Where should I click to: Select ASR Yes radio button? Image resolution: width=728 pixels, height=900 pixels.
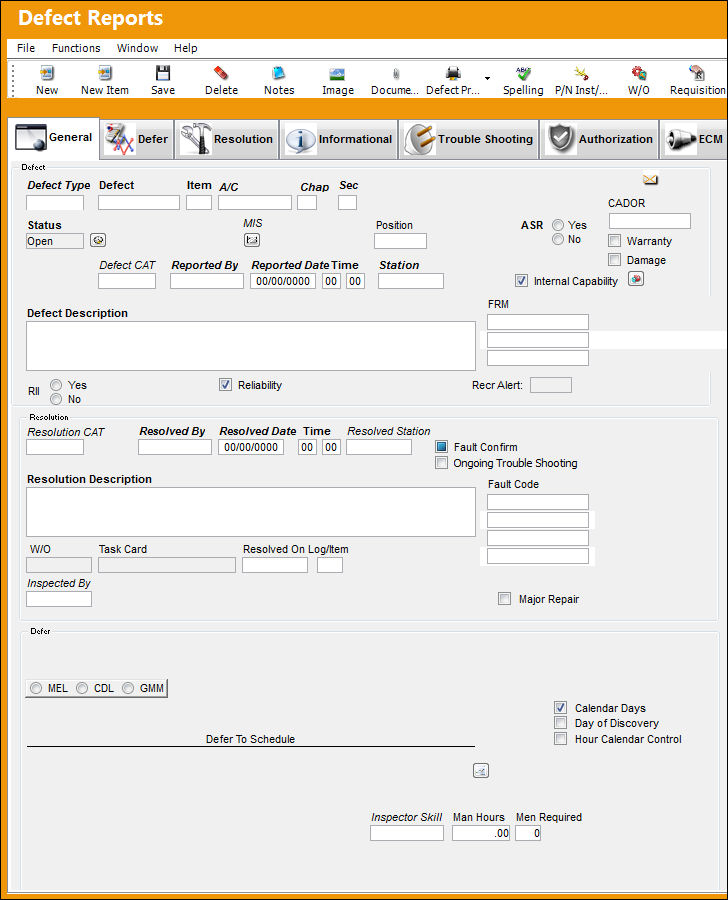[557, 225]
